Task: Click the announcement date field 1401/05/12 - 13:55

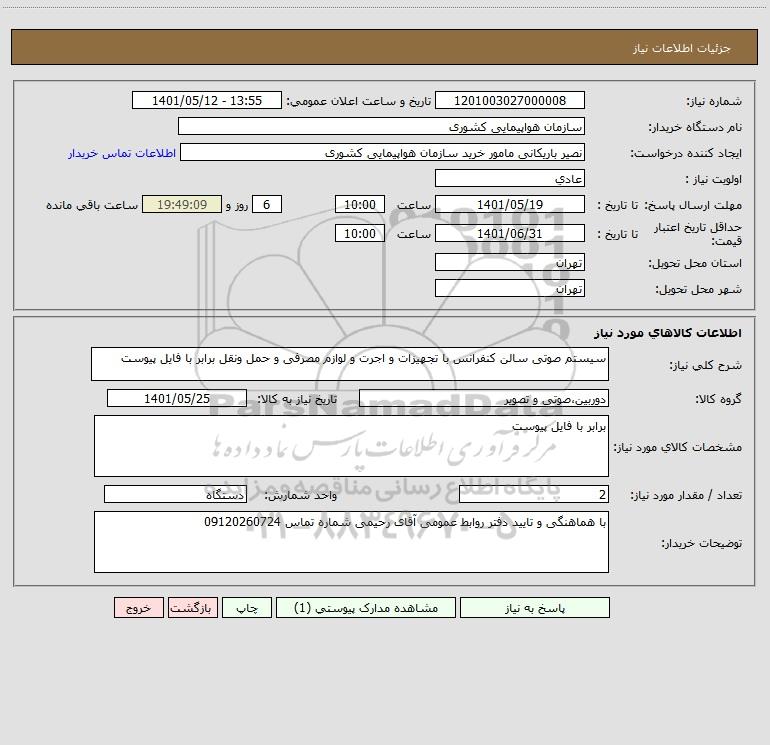Action: [207, 100]
